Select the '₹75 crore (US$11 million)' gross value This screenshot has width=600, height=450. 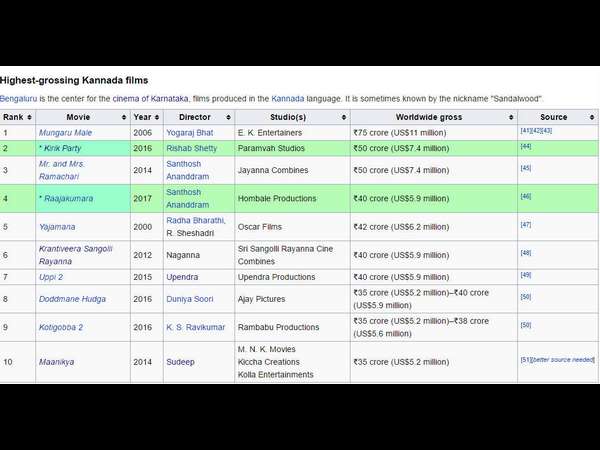point(400,133)
